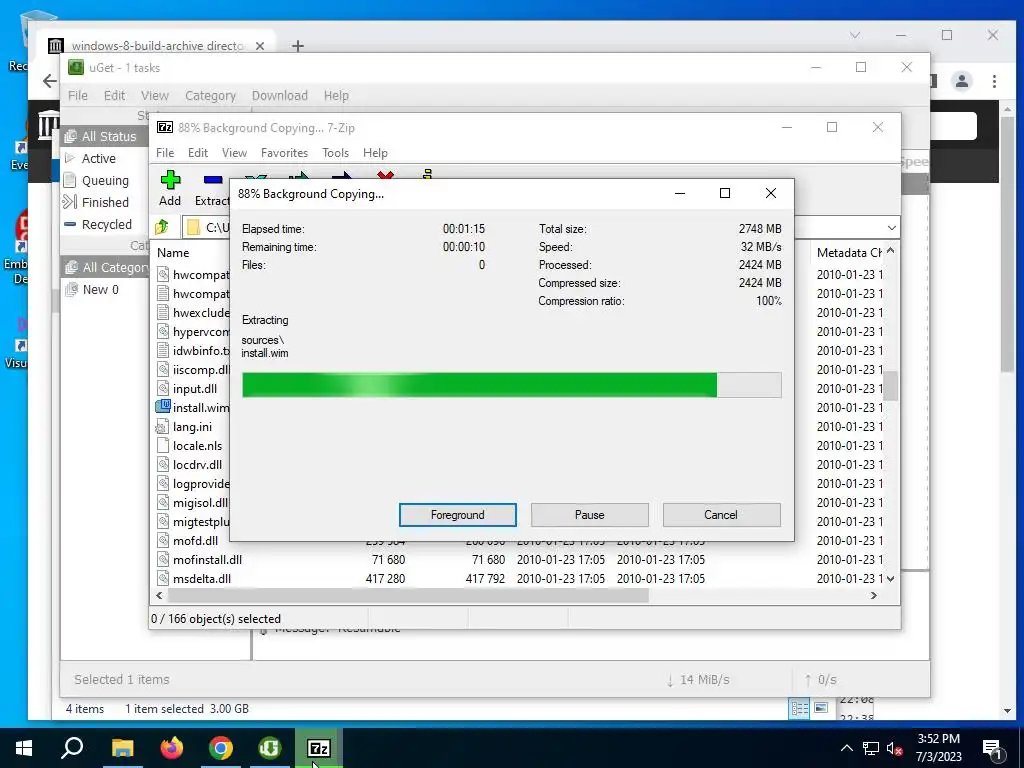Open uGet's Download menu
Viewport: 1024px width, 768px height.
coord(280,95)
